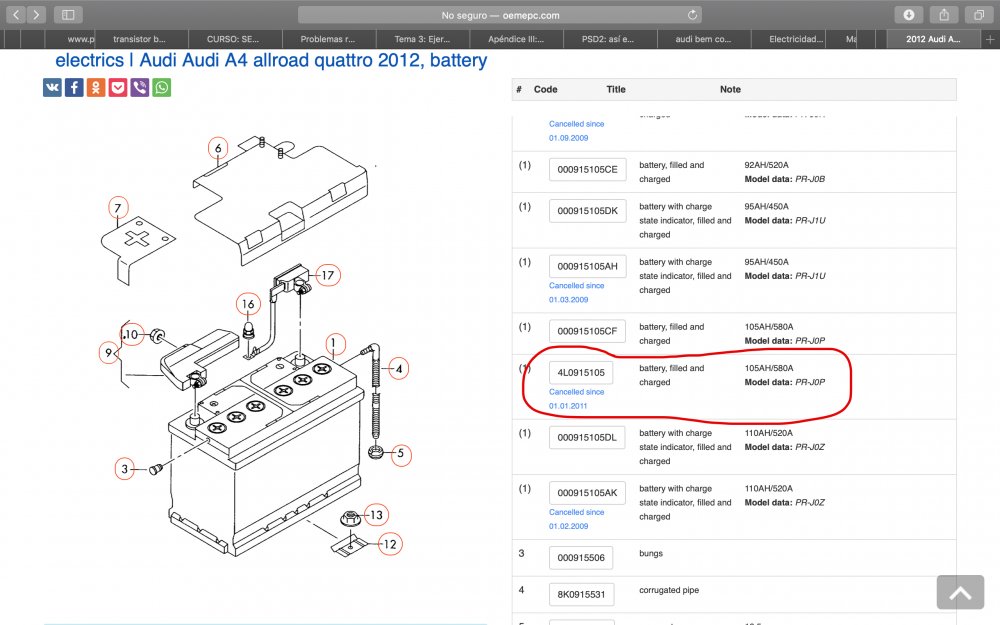
Task: Add a new Safari tab
Action: 990,39
